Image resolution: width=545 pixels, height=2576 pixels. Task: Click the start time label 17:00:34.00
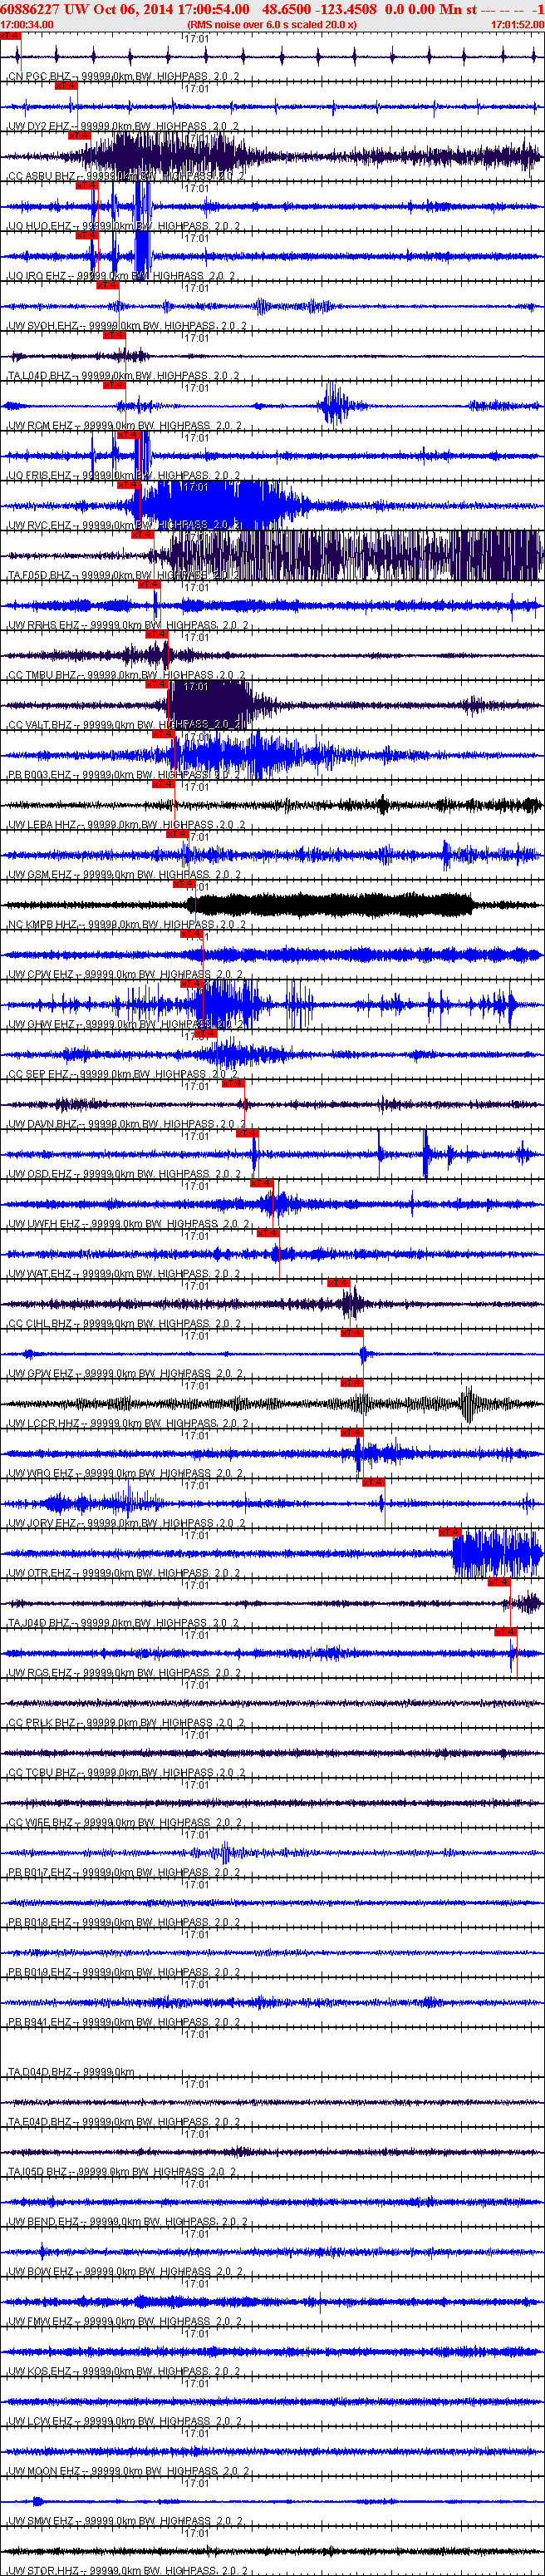(x=27, y=24)
